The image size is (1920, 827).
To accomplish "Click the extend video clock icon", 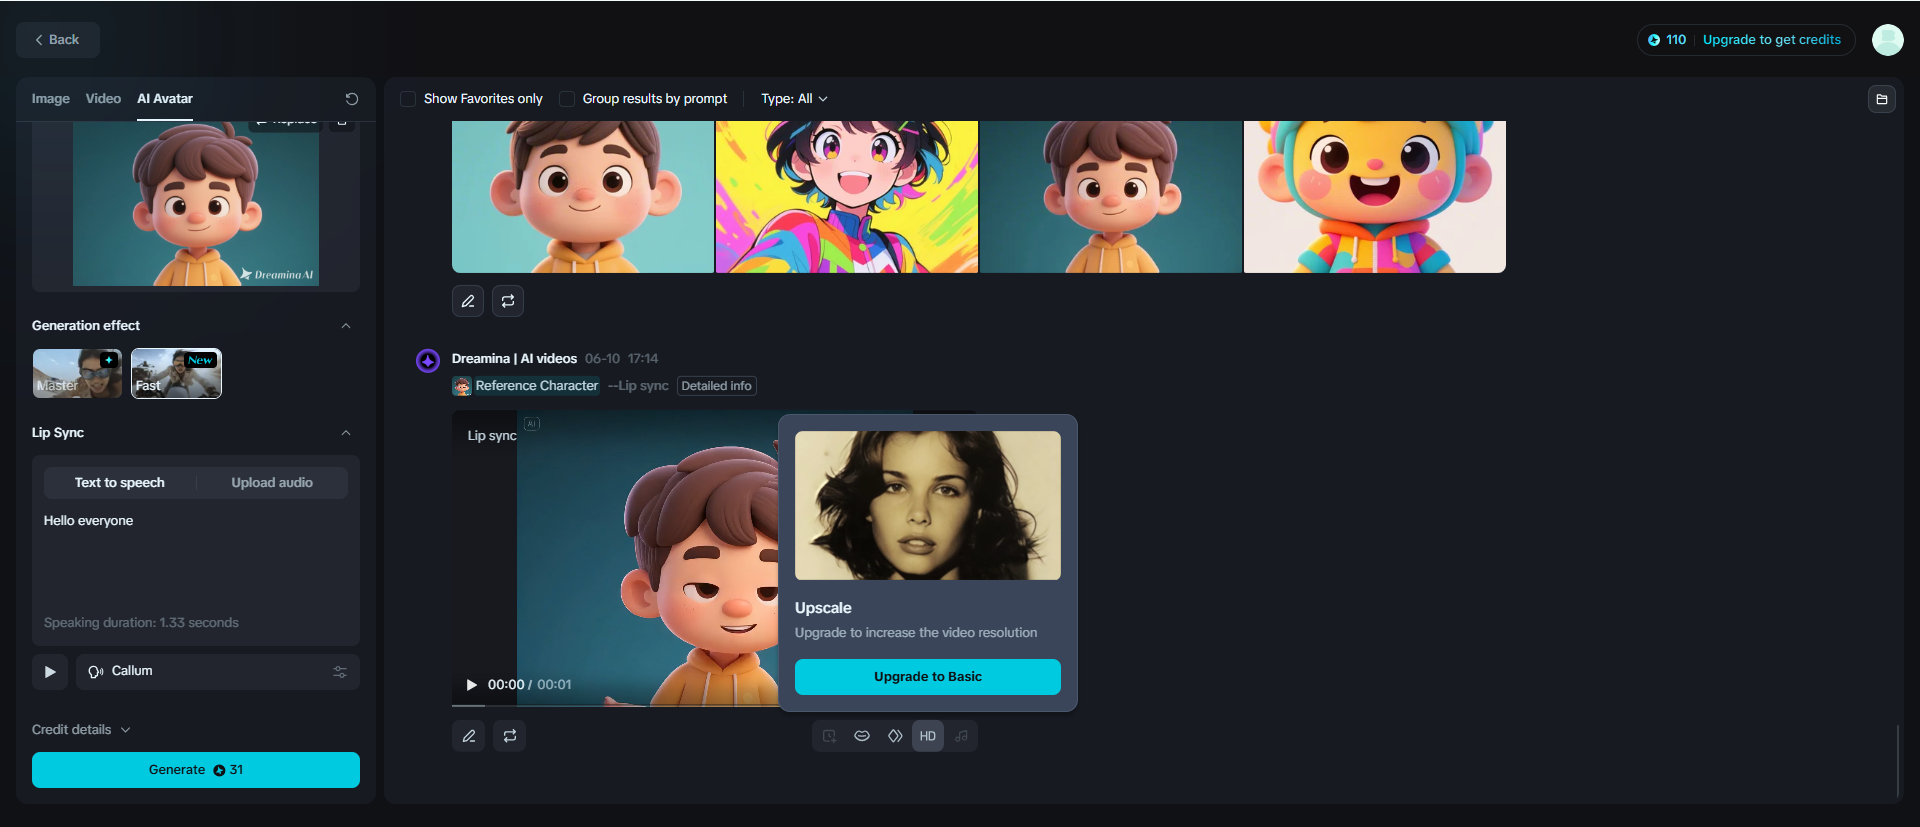I will click(x=829, y=736).
